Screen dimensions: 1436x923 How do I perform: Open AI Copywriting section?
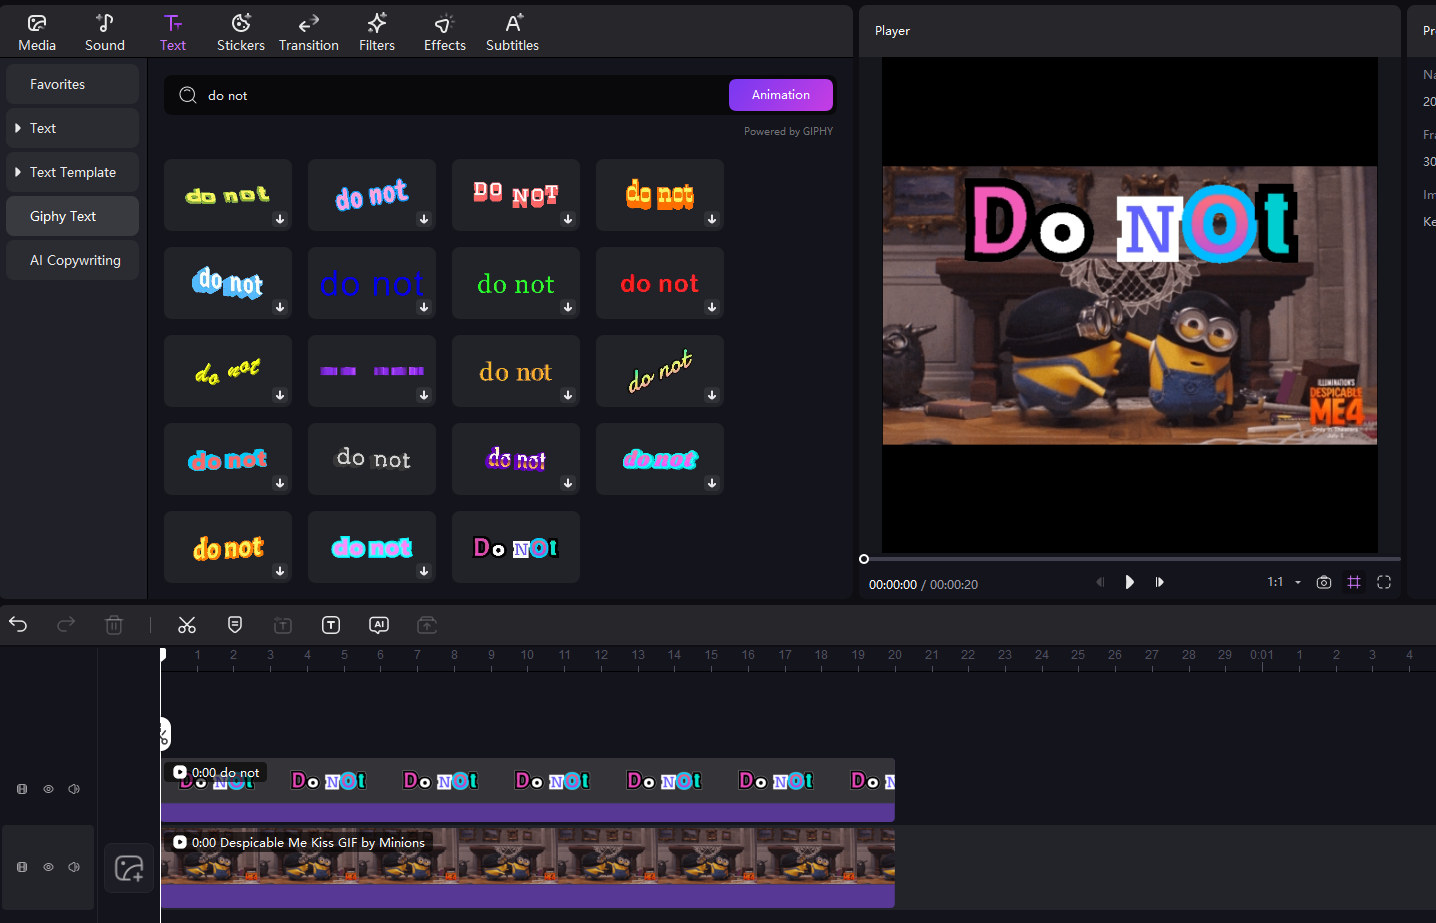[72, 260]
